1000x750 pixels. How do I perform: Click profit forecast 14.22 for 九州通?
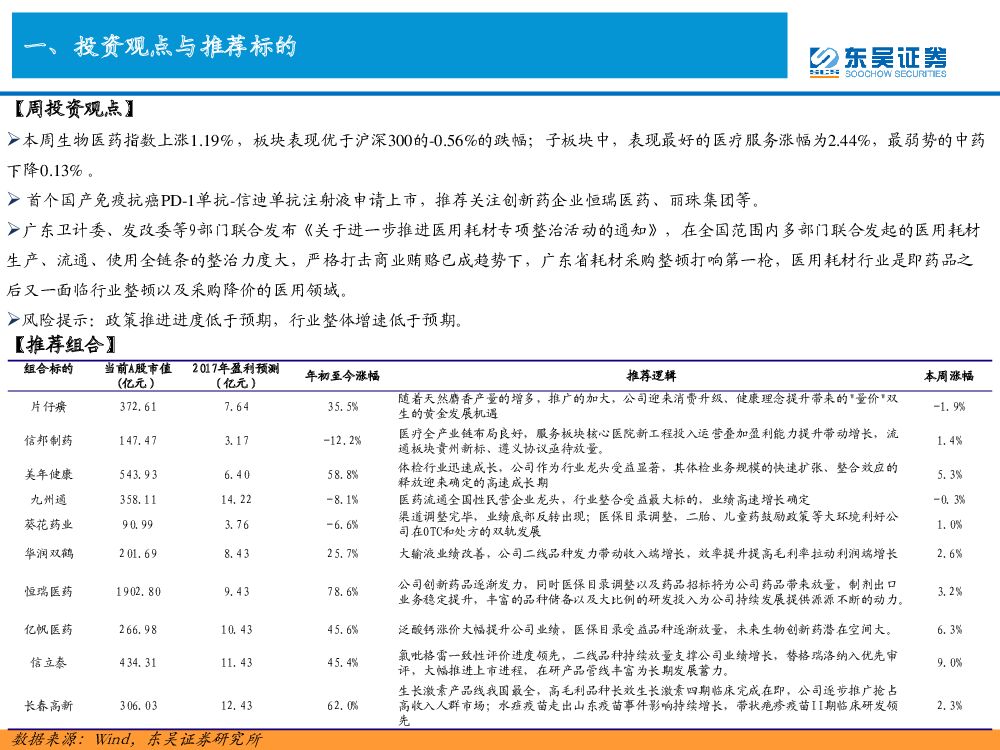point(237,499)
